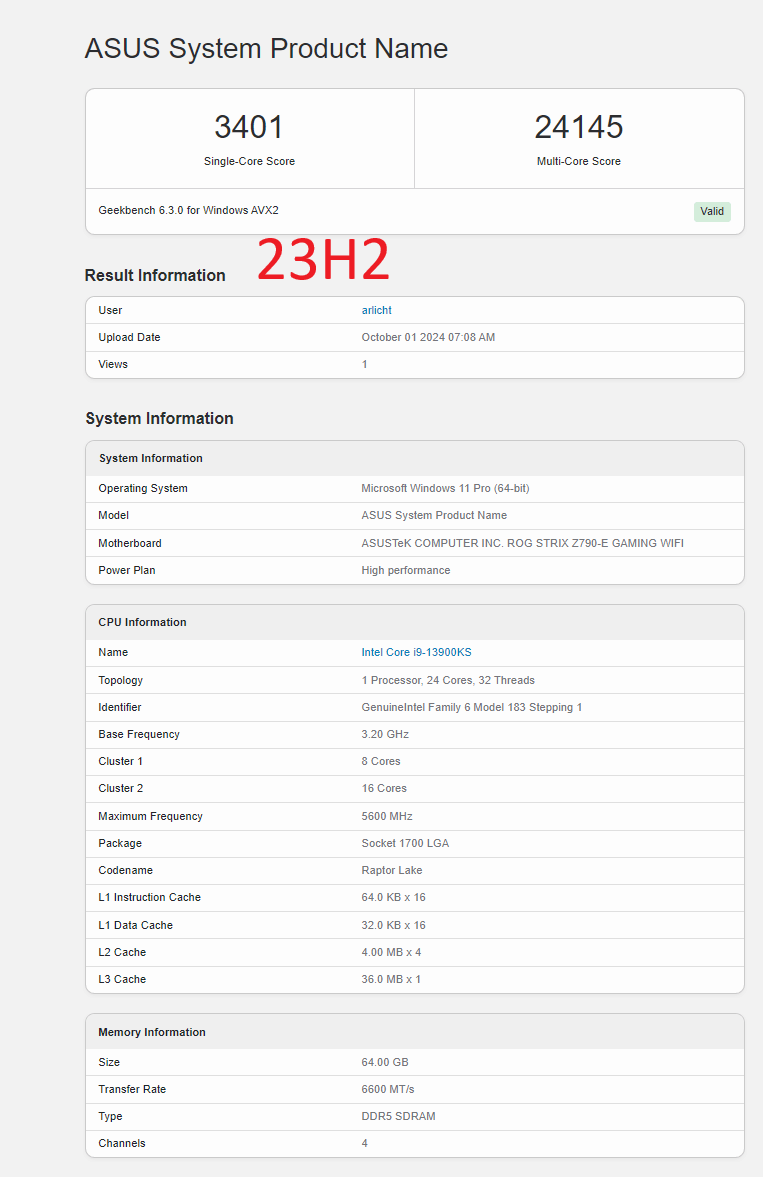
Task: Click the Result Information heading
Action: (155, 275)
